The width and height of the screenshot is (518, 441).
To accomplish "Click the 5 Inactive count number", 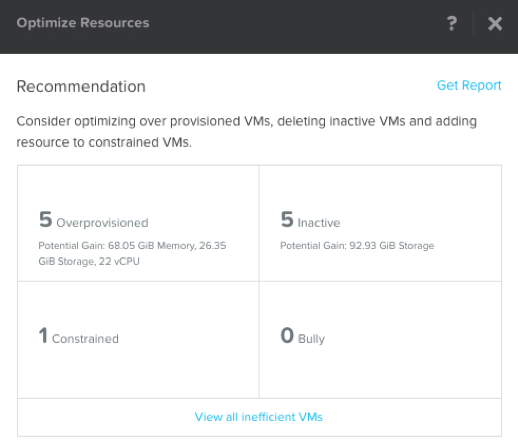I will [x=287, y=219].
